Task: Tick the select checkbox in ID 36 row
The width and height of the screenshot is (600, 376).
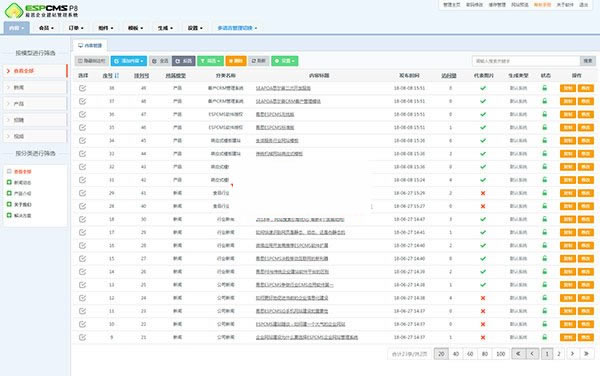Action: point(83,114)
